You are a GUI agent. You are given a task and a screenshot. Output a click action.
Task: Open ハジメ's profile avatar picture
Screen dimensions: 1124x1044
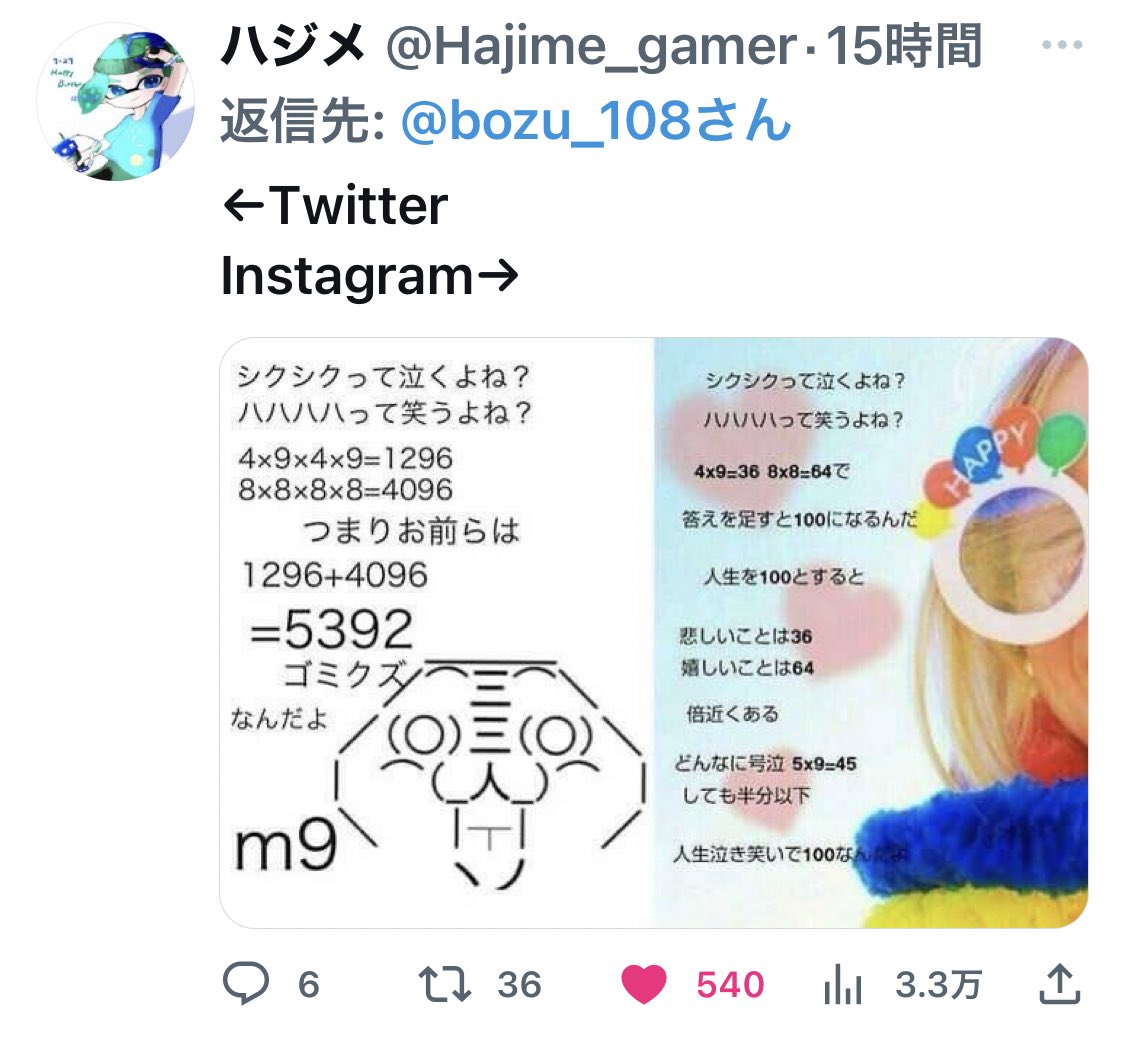[115, 101]
